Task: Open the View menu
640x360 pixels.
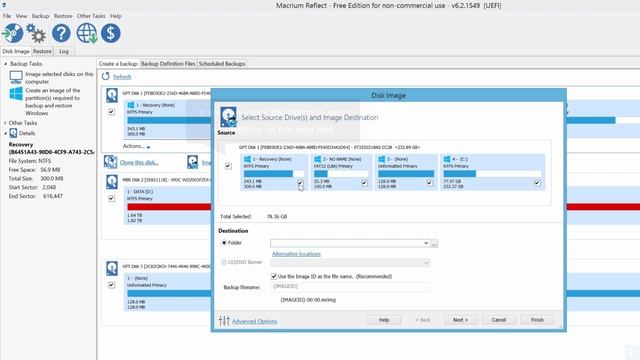Action: click(x=21, y=16)
